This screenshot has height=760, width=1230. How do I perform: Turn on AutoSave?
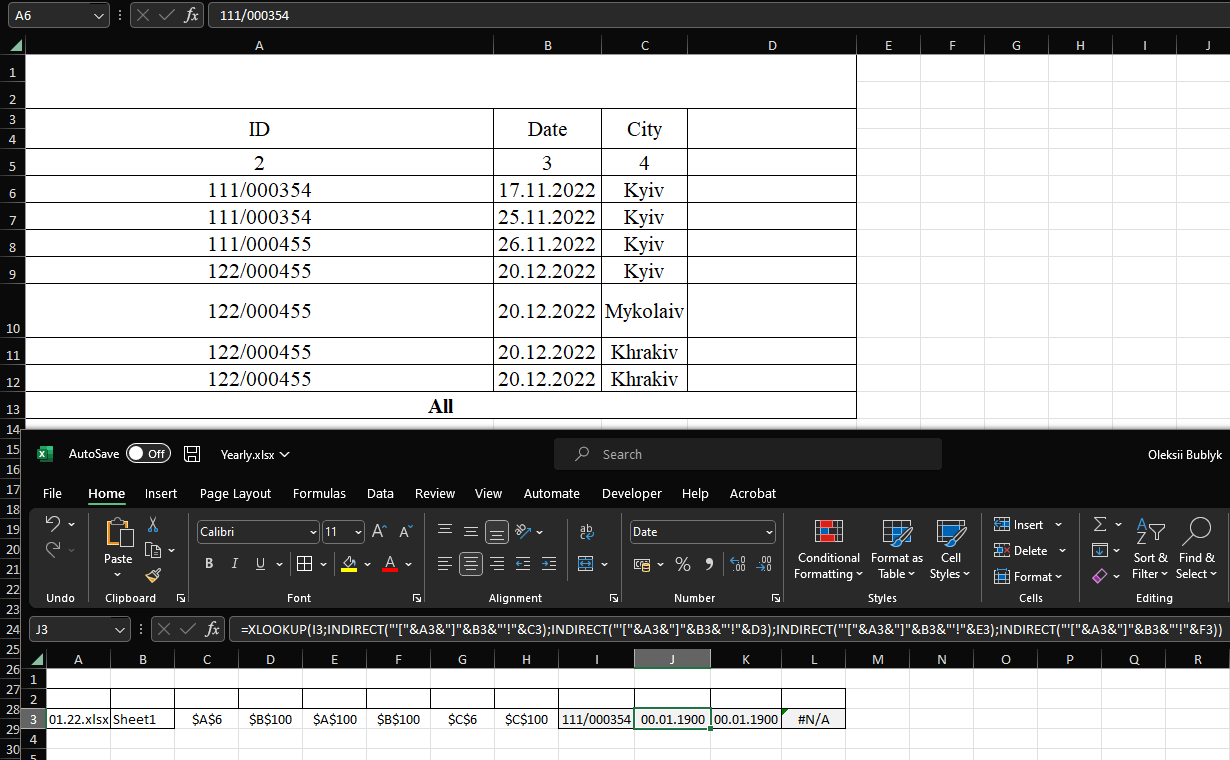pyautogui.click(x=148, y=453)
